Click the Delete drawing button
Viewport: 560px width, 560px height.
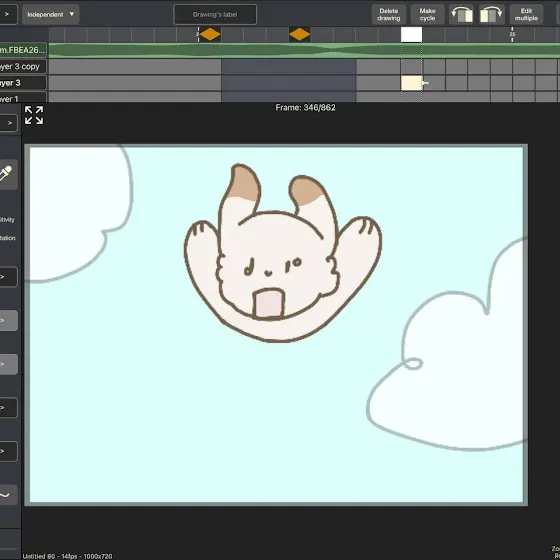(389, 14)
